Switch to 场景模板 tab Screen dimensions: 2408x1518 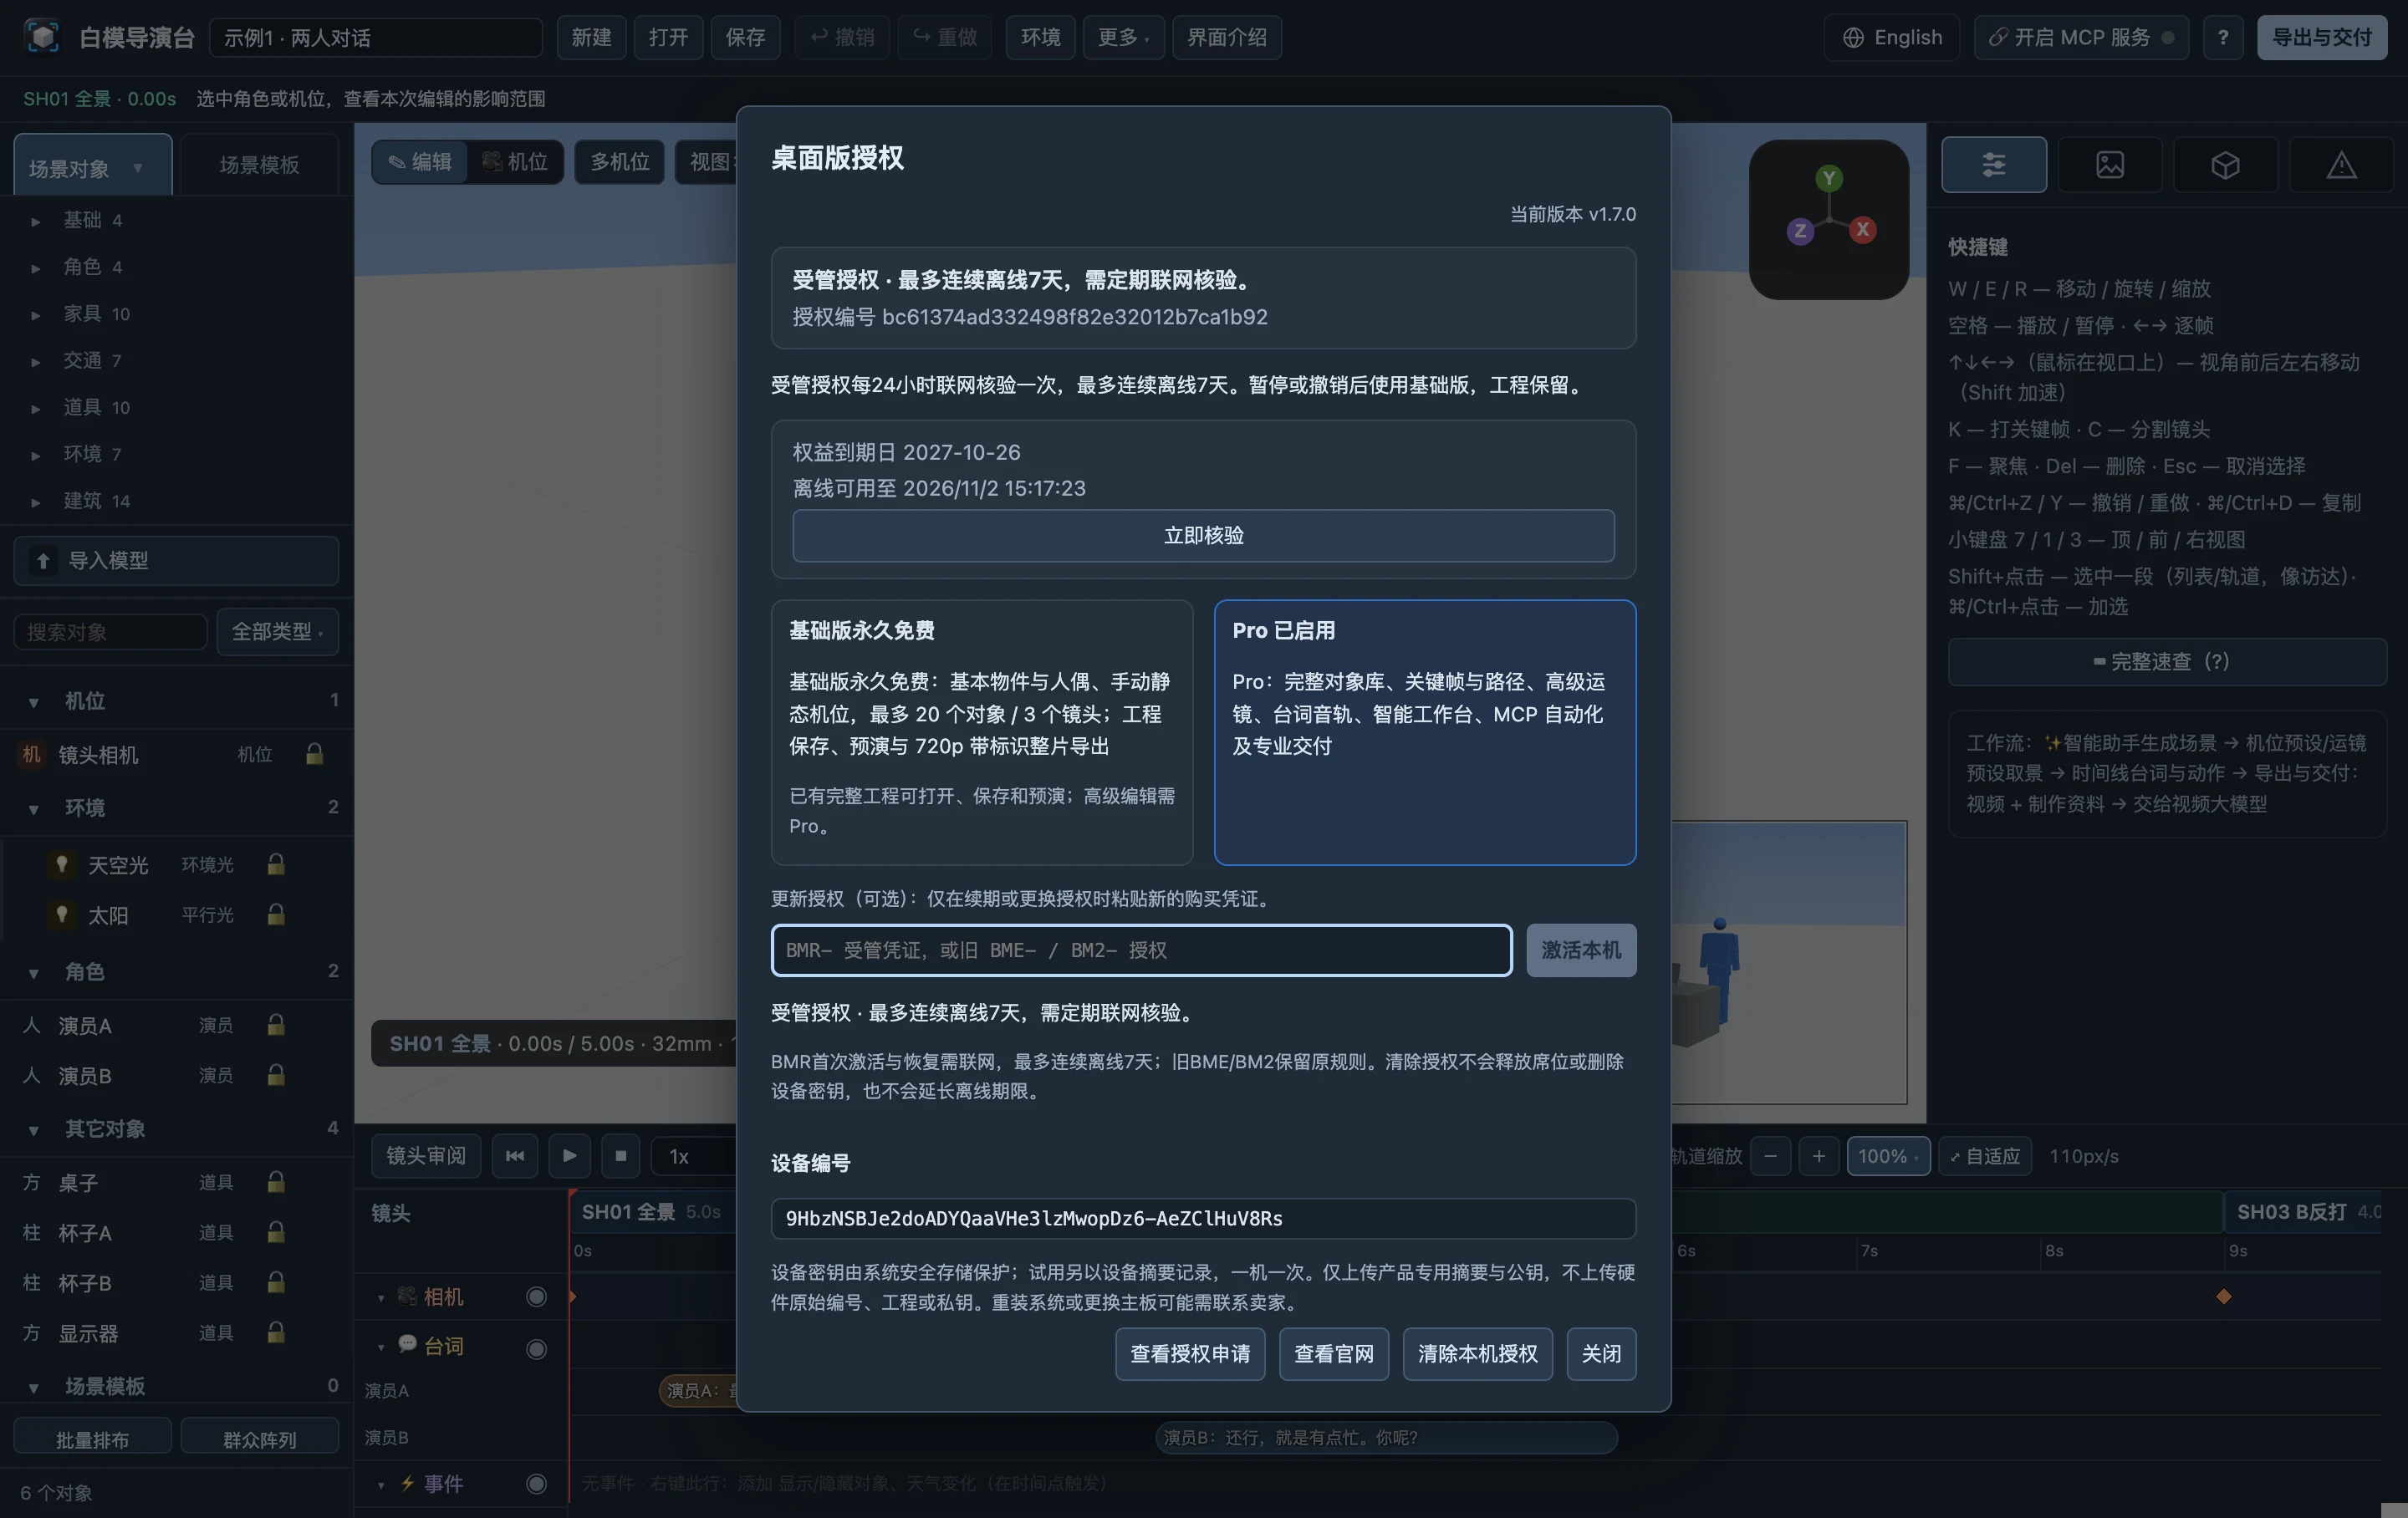pos(259,165)
